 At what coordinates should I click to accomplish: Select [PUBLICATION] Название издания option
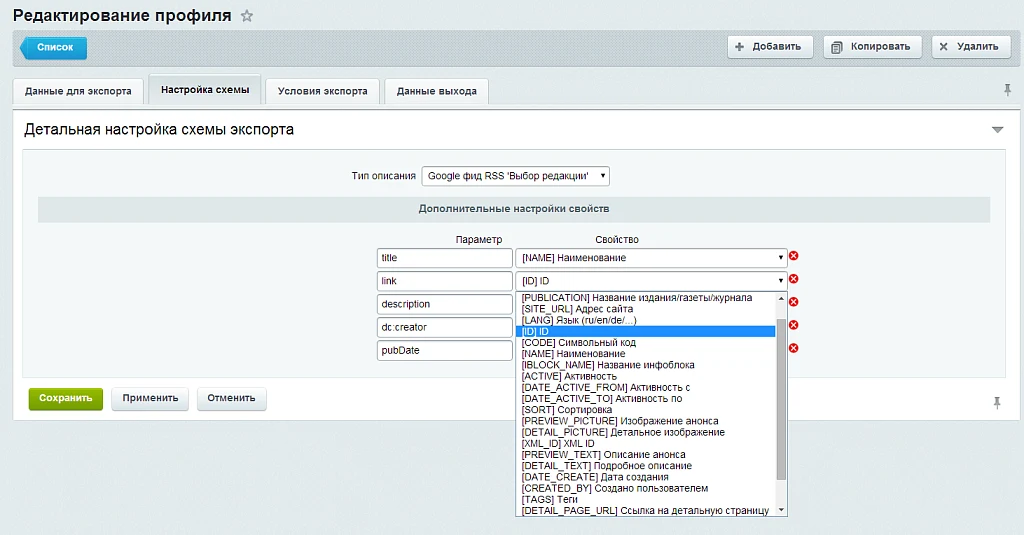point(645,298)
